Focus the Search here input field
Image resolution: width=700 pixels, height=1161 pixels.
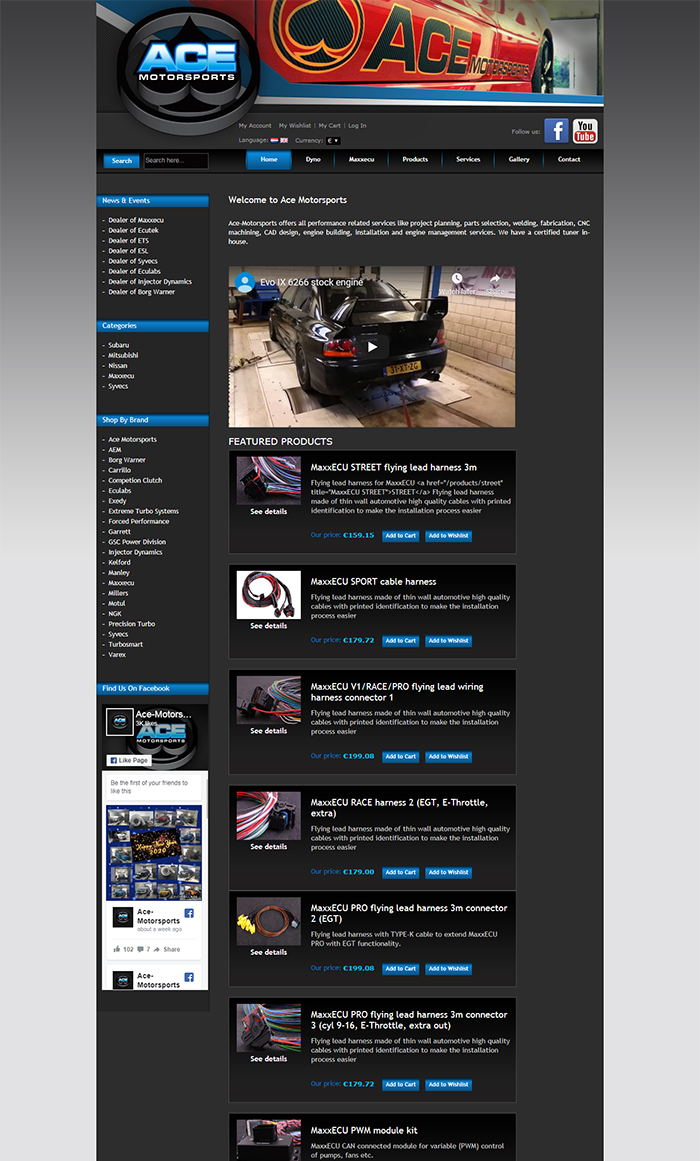pos(176,161)
